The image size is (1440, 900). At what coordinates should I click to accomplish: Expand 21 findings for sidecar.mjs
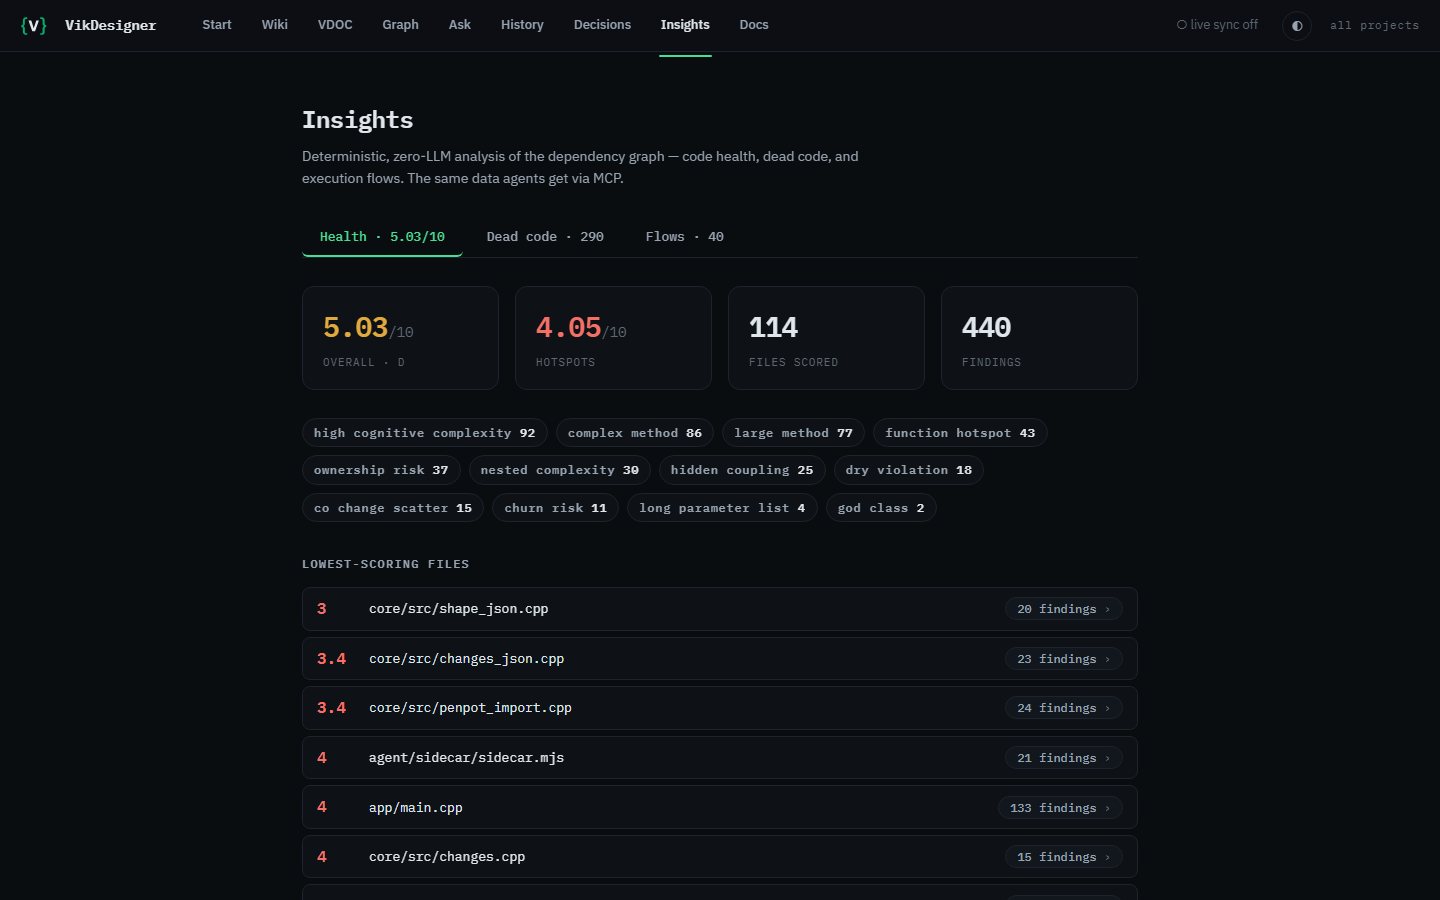click(1063, 758)
